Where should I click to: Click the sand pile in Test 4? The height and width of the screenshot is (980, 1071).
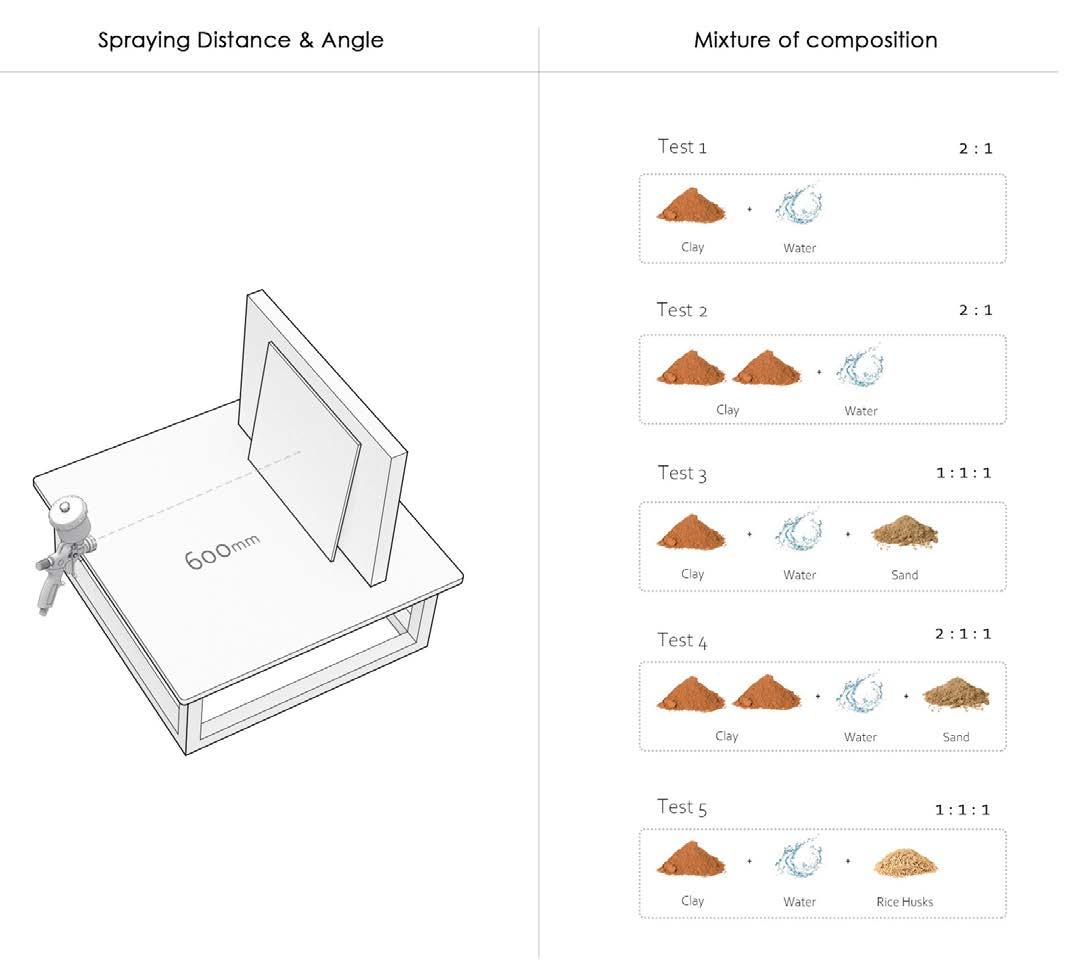point(955,694)
